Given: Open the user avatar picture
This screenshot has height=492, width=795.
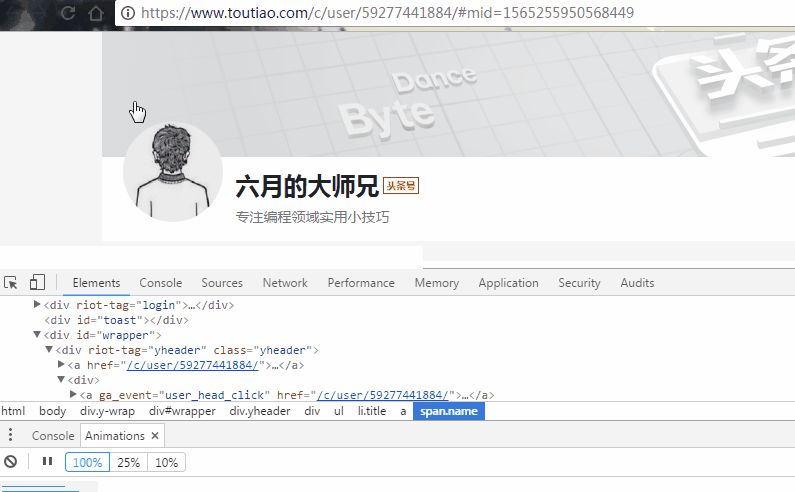Looking at the screenshot, I should point(173,171).
